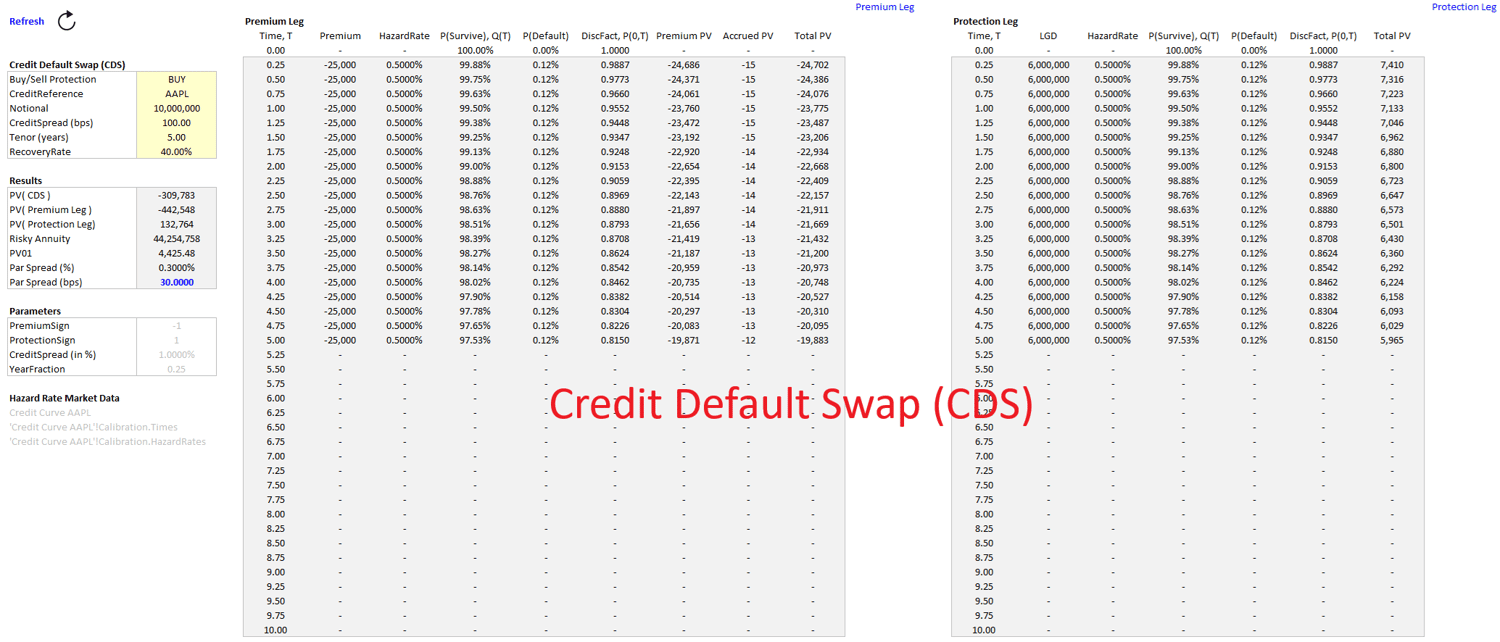Click the Premium Leg table title
Image resolution: width=1500 pixels, height=642 pixels.
coord(274,22)
